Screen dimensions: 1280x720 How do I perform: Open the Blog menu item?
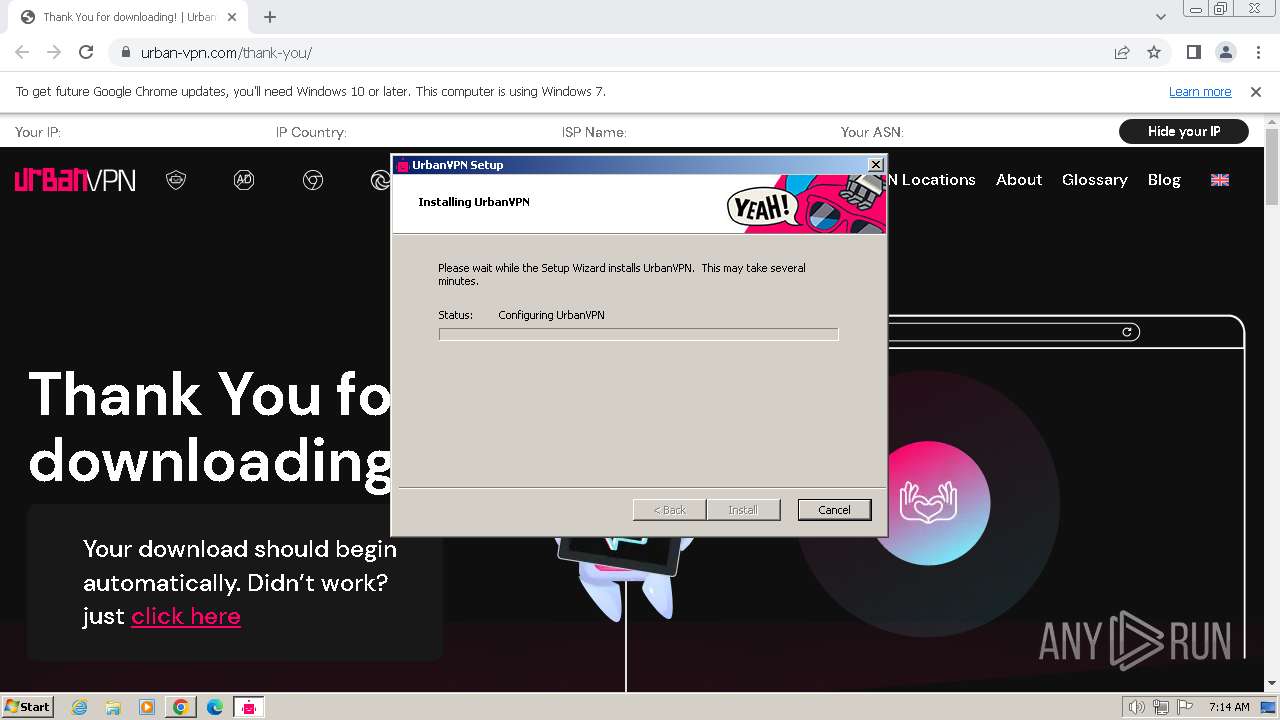click(x=1164, y=180)
